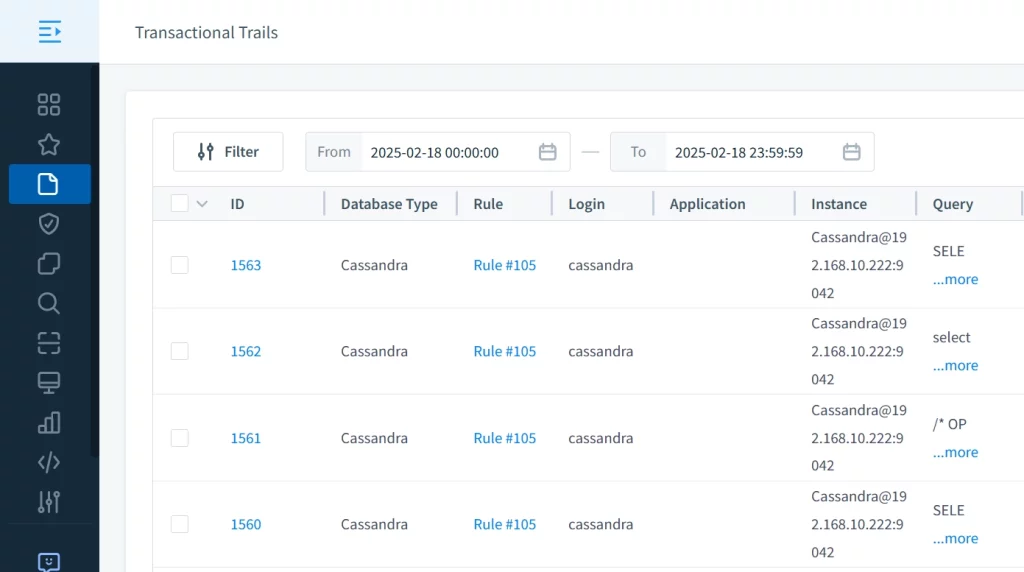Image resolution: width=1024 pixels, height=572 pixels.
Task: Open the shield security icon in sidebar
Action: point(49,224)
